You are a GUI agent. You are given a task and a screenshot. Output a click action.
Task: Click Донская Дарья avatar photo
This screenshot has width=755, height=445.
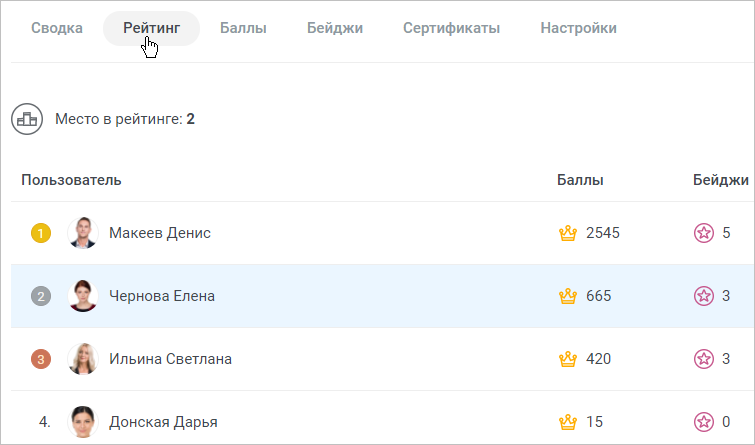83,422
